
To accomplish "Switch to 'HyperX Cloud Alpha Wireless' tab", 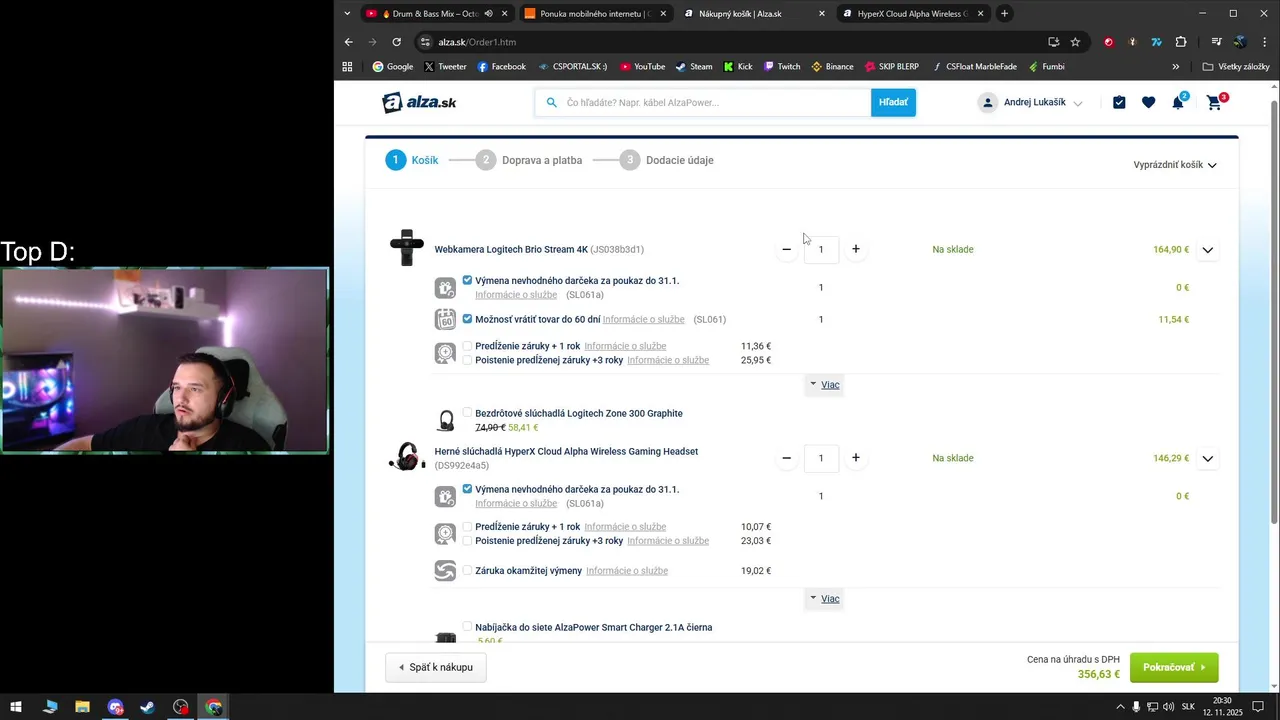I will click(x=913, y=14).
